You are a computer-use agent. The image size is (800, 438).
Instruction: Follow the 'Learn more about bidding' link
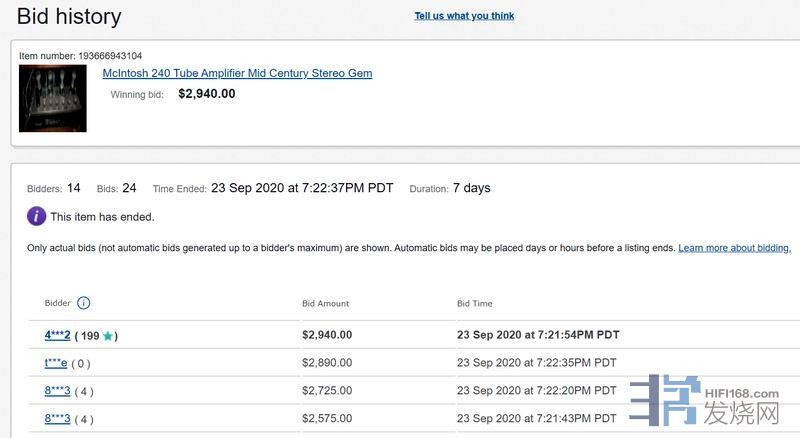pyautogui.click(x=734, y=248)
